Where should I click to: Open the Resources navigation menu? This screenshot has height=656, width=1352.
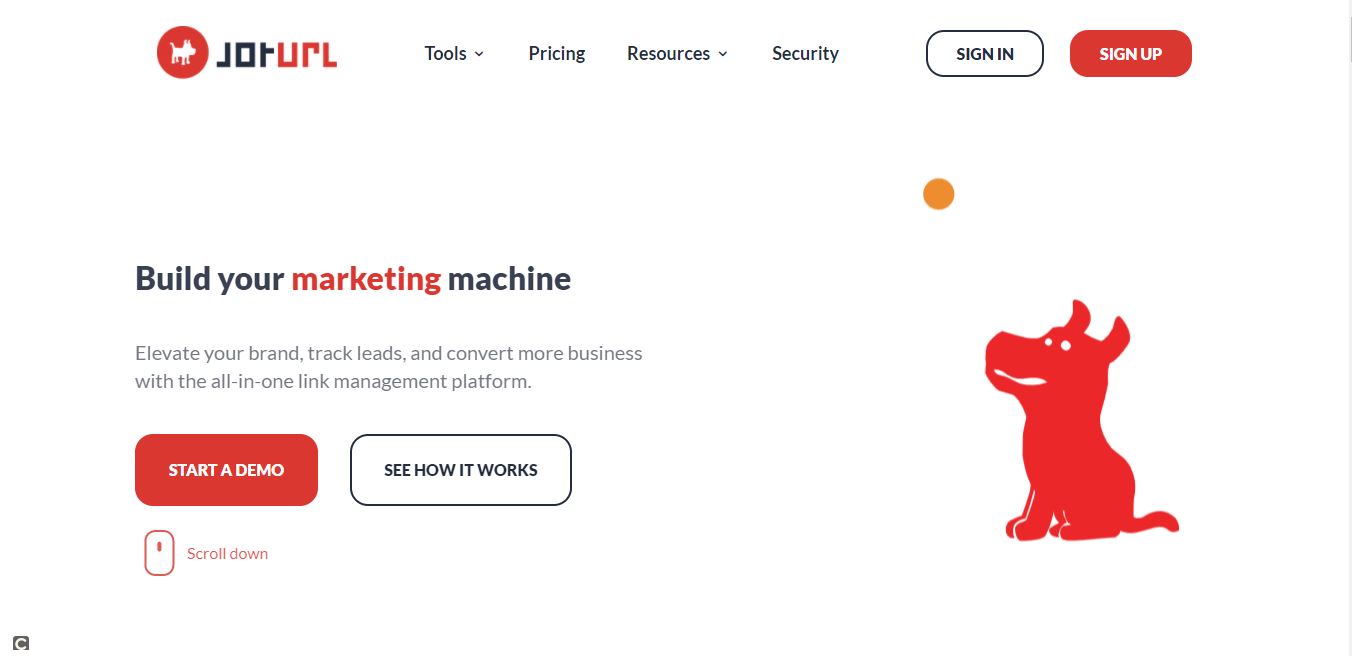point(668,54)
